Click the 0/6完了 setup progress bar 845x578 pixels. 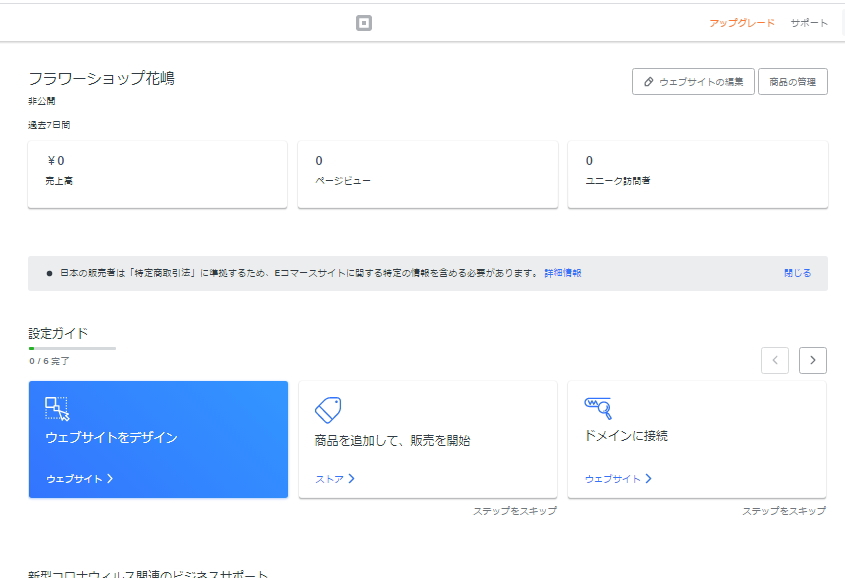pos(70,348)
